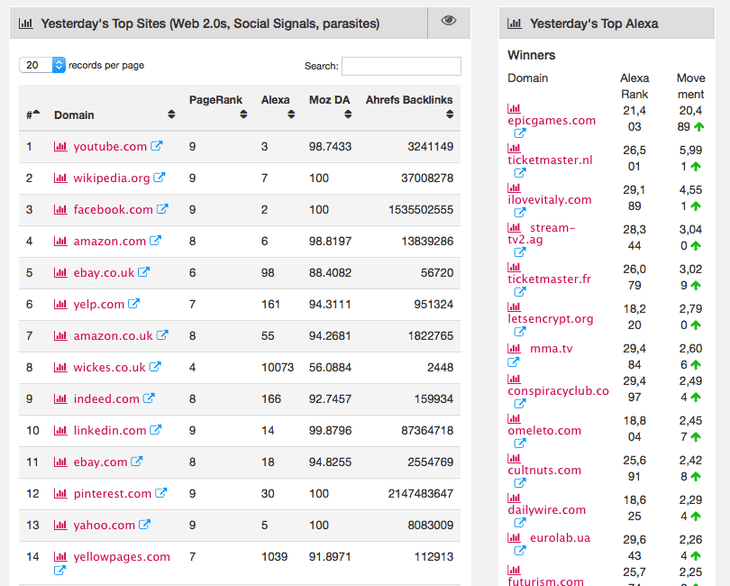Open external link icon next to pinterest.com
730x586 pixels.
[162, 493]
